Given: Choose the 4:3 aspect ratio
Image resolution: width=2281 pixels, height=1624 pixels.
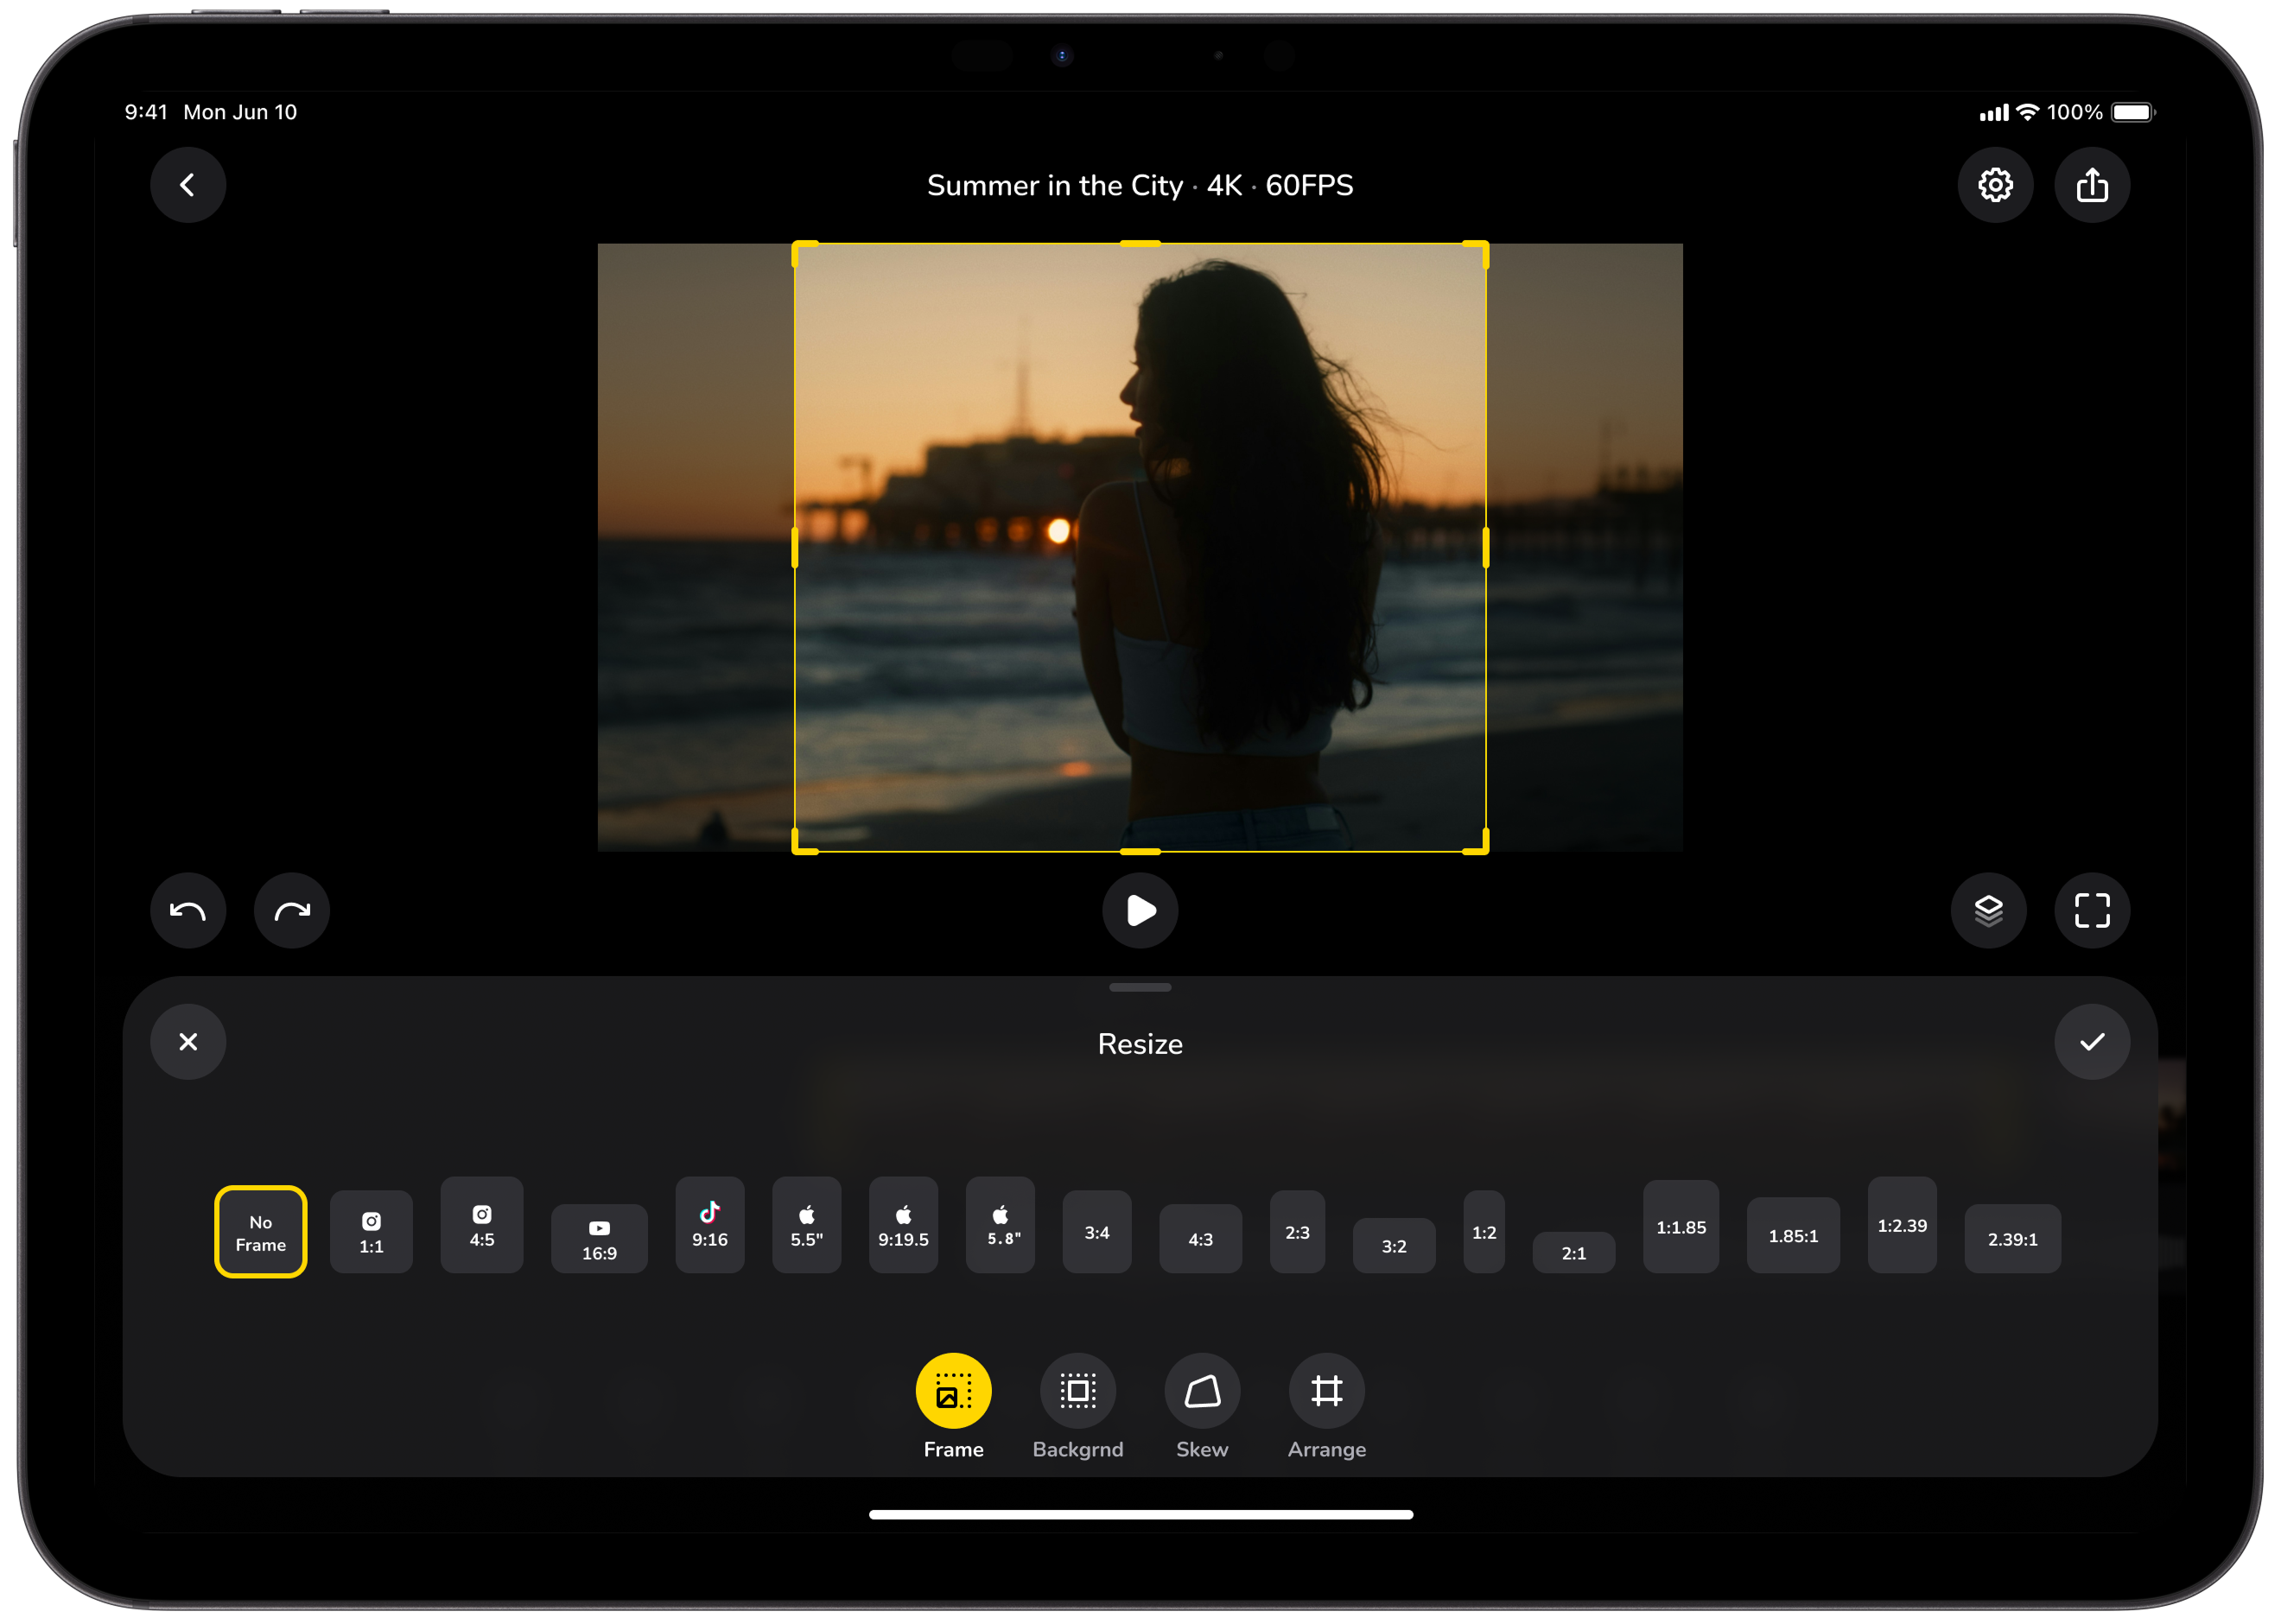Looking at the screenshot, I should click(1200, 1239).
